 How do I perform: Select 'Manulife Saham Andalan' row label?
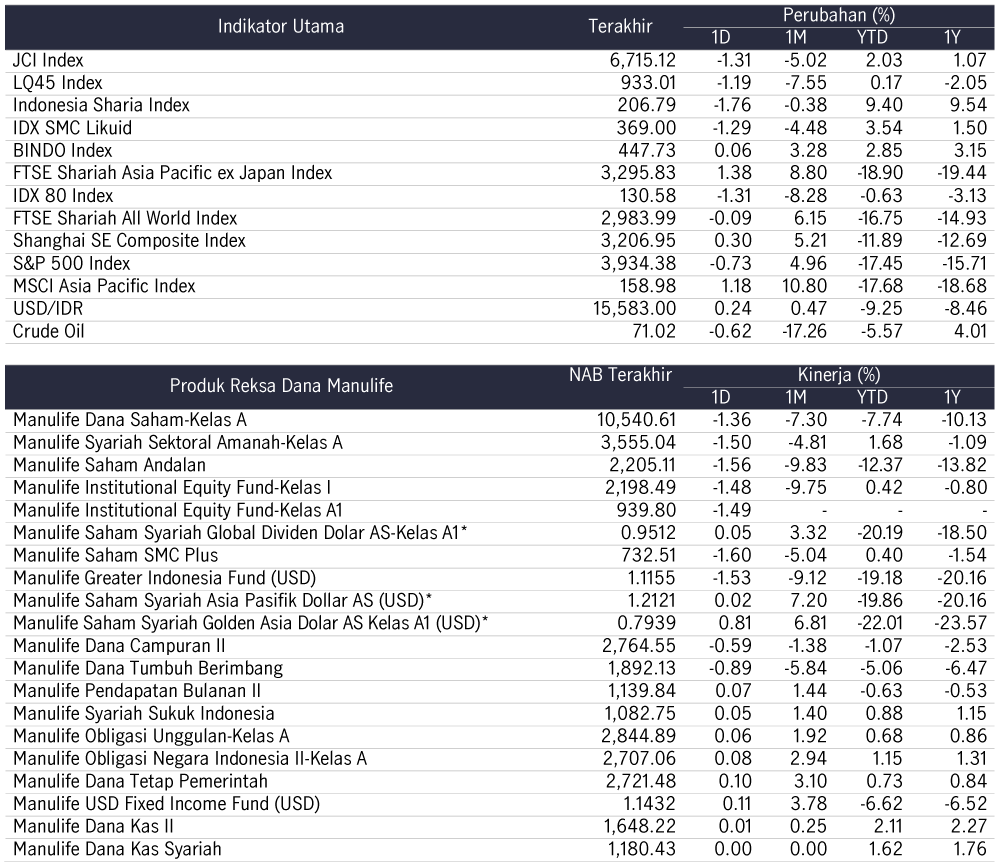point(109,465)
